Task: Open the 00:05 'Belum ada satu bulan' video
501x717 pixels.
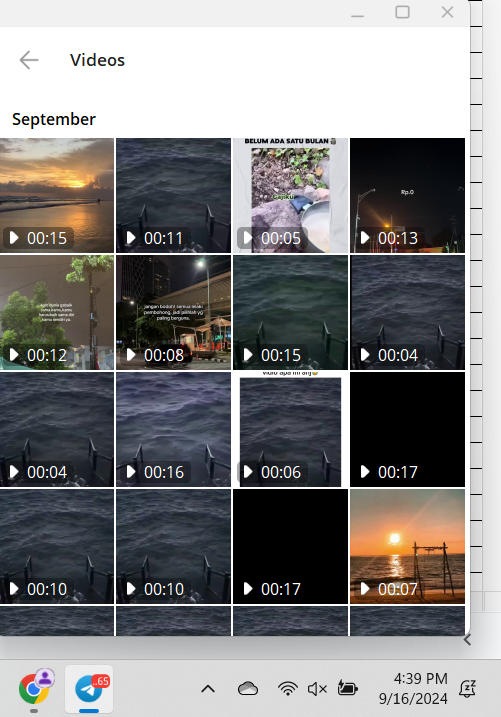Action: (290, 195)
